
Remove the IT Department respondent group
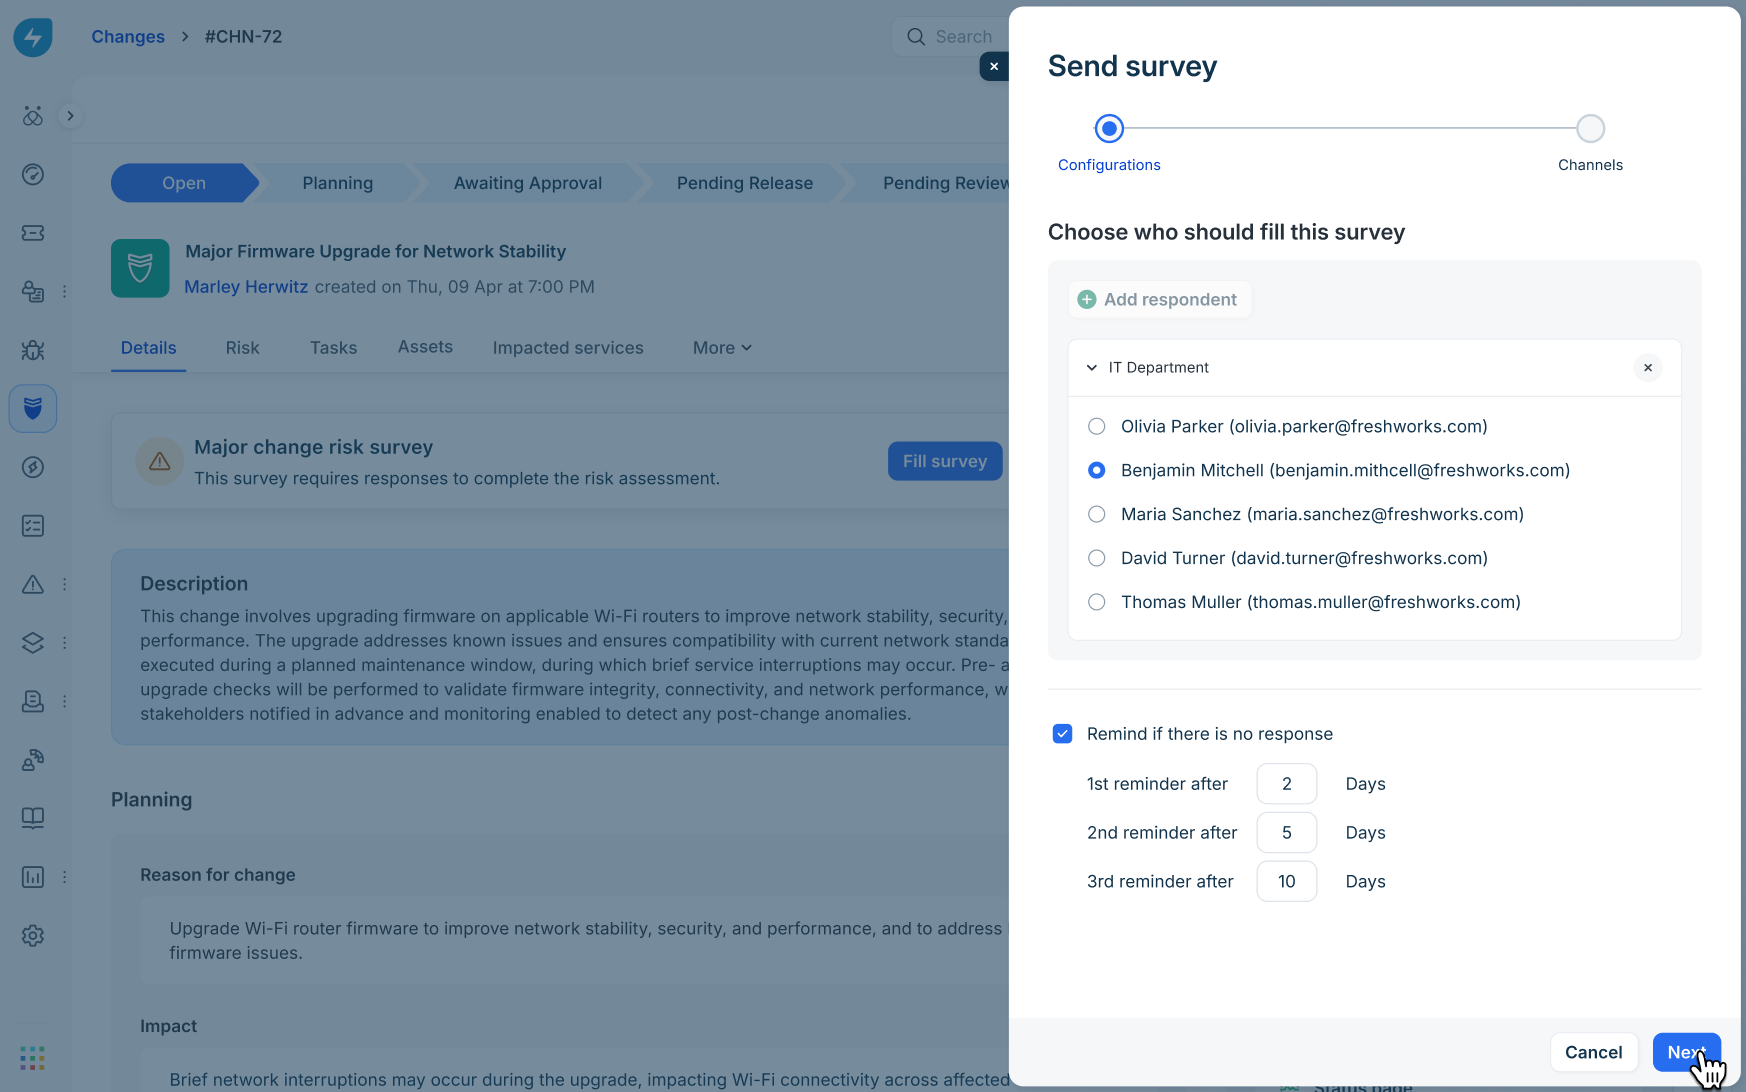(1648, 368)
